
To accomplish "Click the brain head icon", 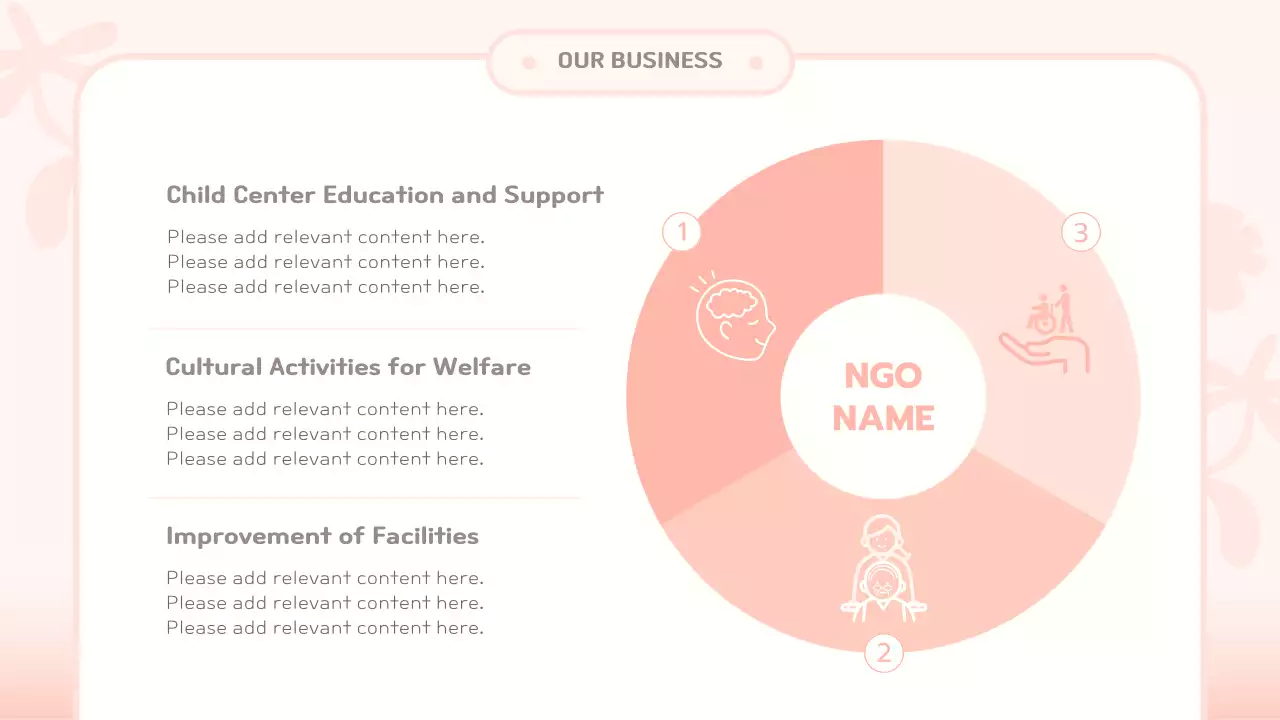I will 735,317.
